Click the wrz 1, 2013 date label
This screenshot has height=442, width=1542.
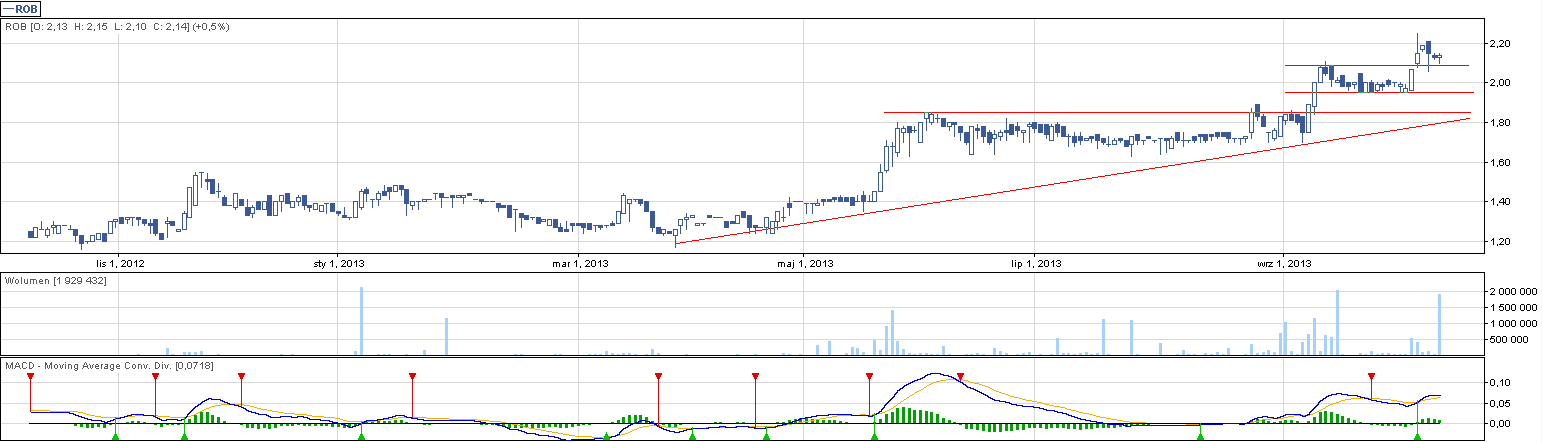[1285, 264]
